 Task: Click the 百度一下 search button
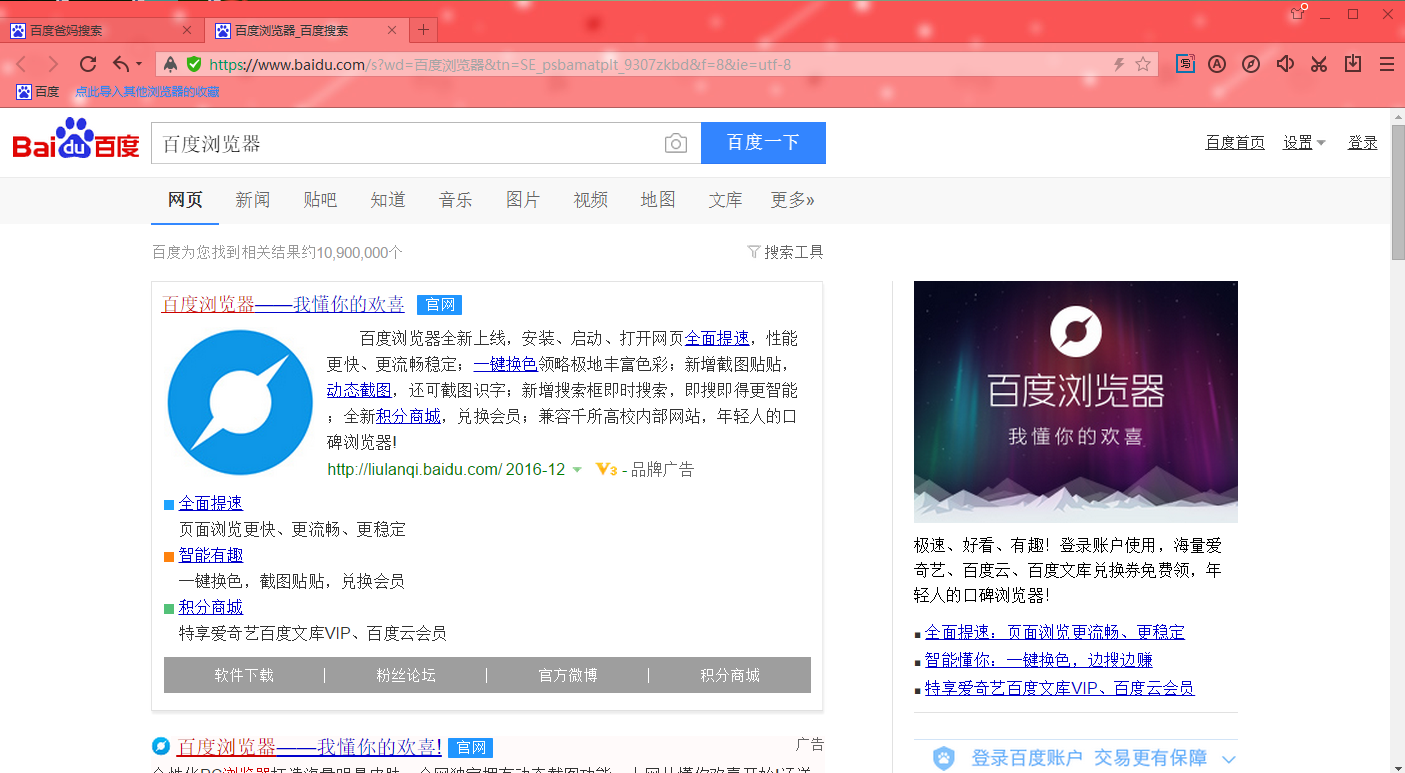(x=763, y=143)
